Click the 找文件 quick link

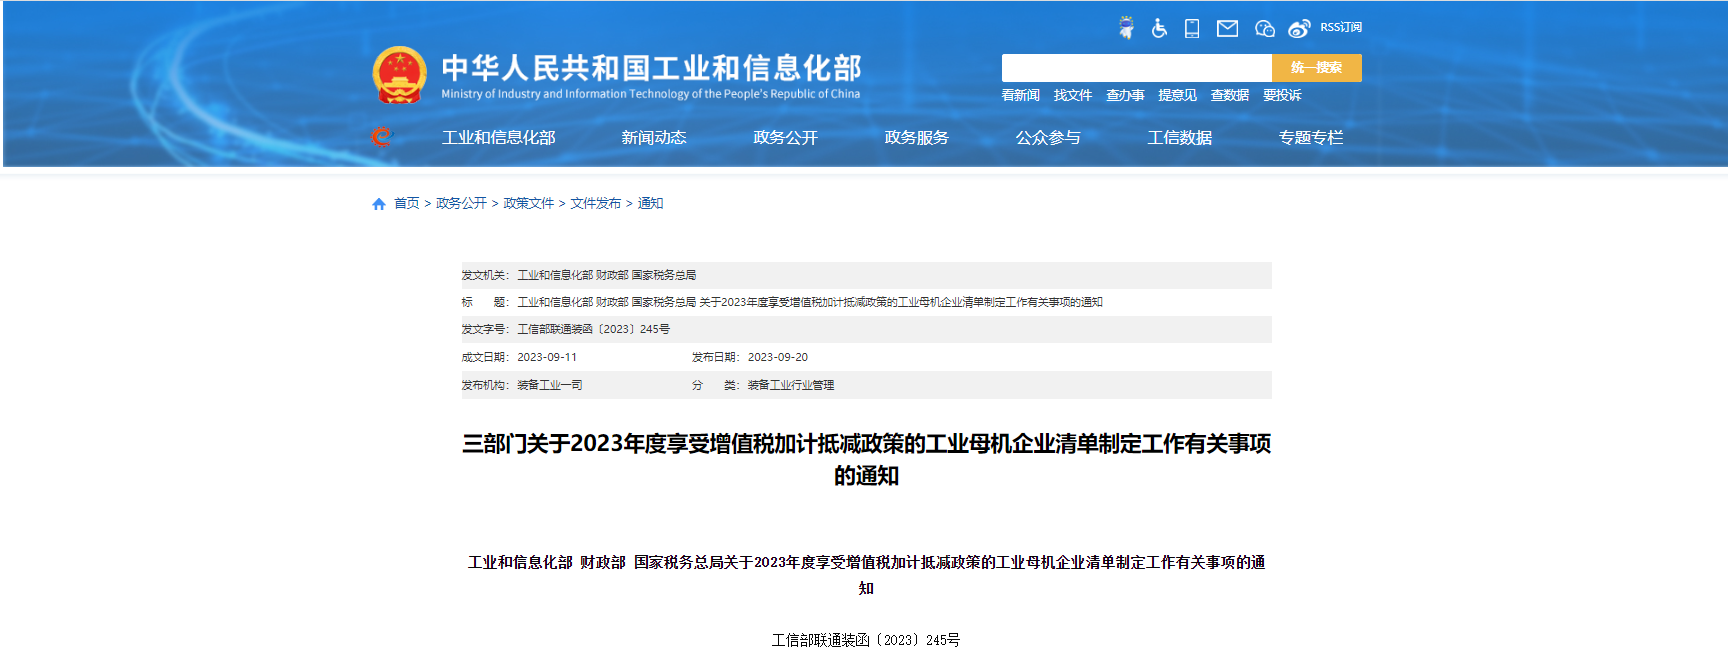click(x=1072, y=95)
